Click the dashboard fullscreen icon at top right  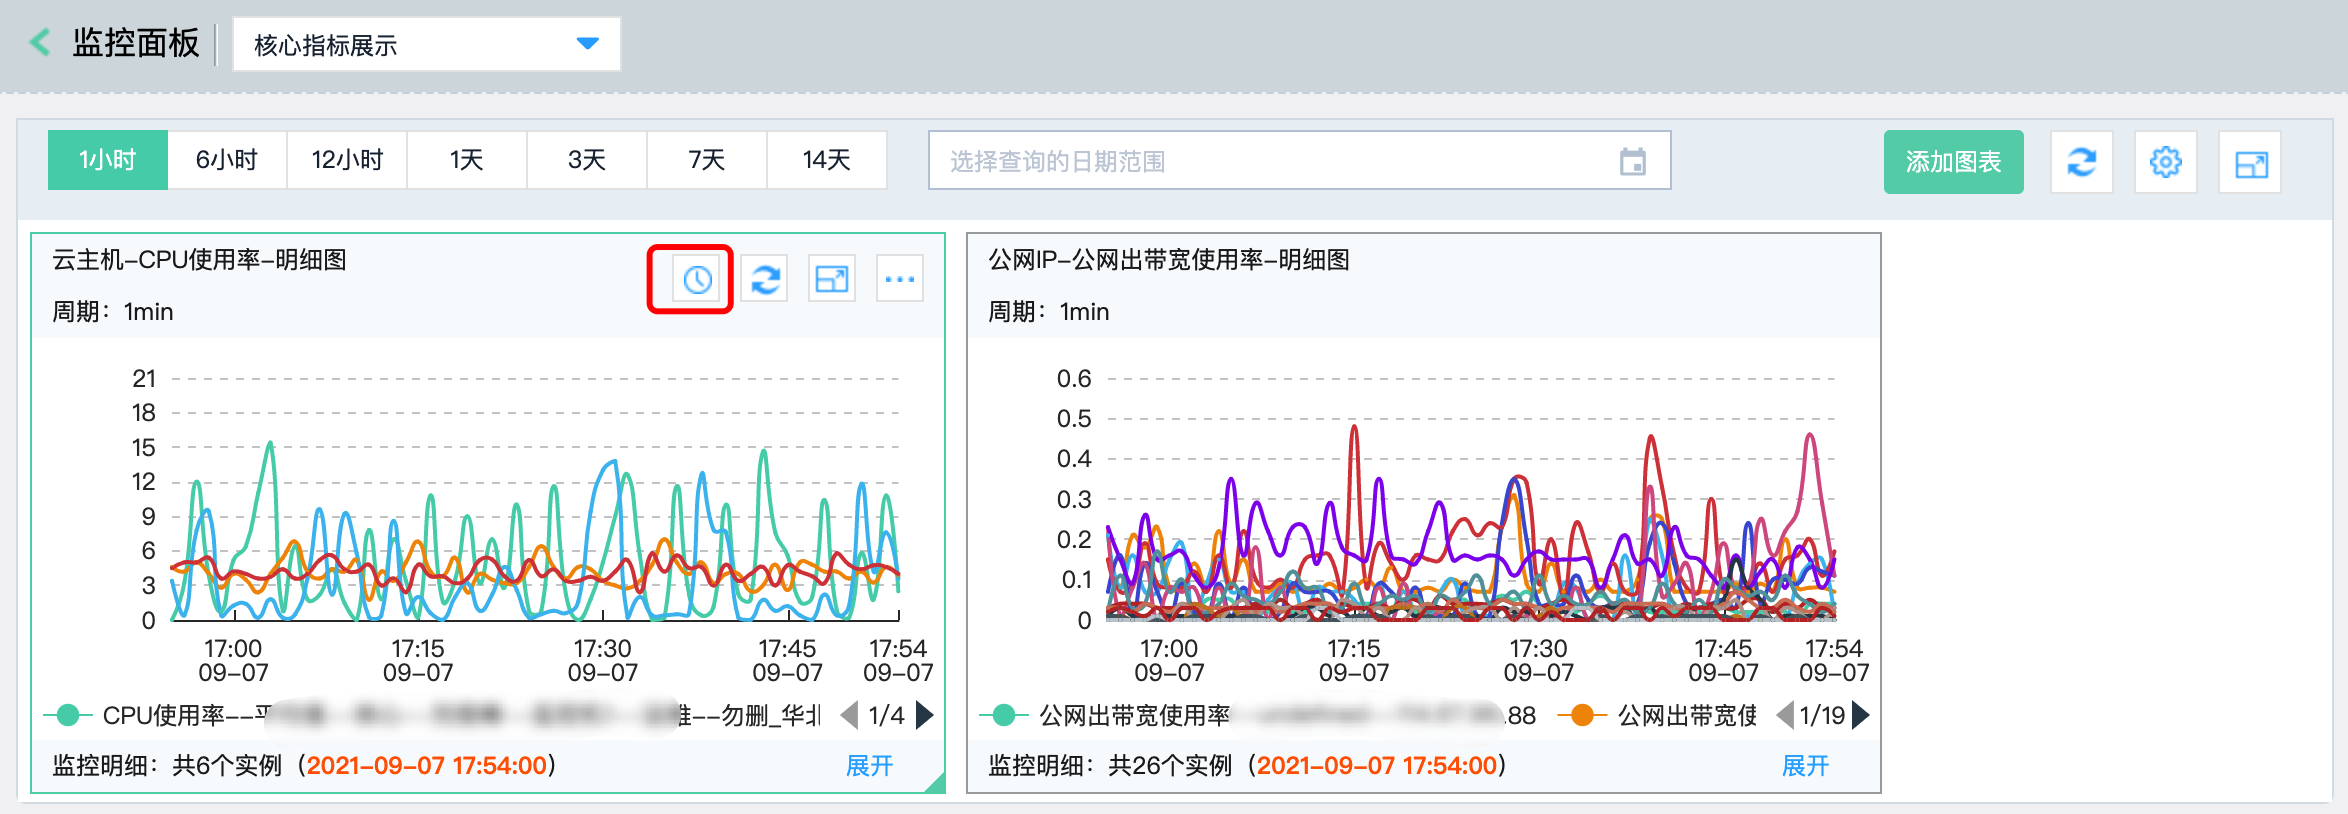(x=2250, y=164)
